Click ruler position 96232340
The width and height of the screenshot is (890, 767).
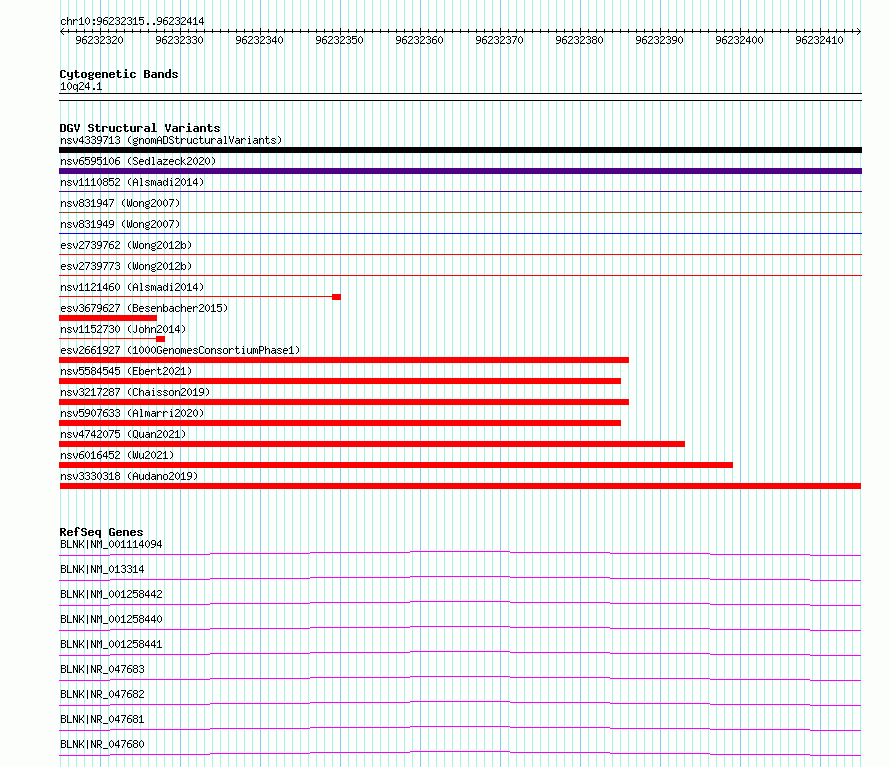pos(259,40)
